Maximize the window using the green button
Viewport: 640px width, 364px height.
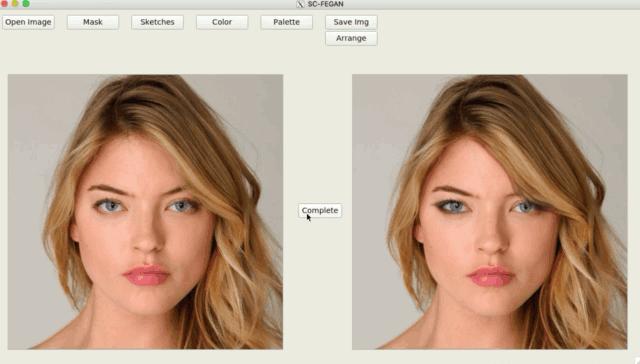pyautogui.click(x=26, y=3)
